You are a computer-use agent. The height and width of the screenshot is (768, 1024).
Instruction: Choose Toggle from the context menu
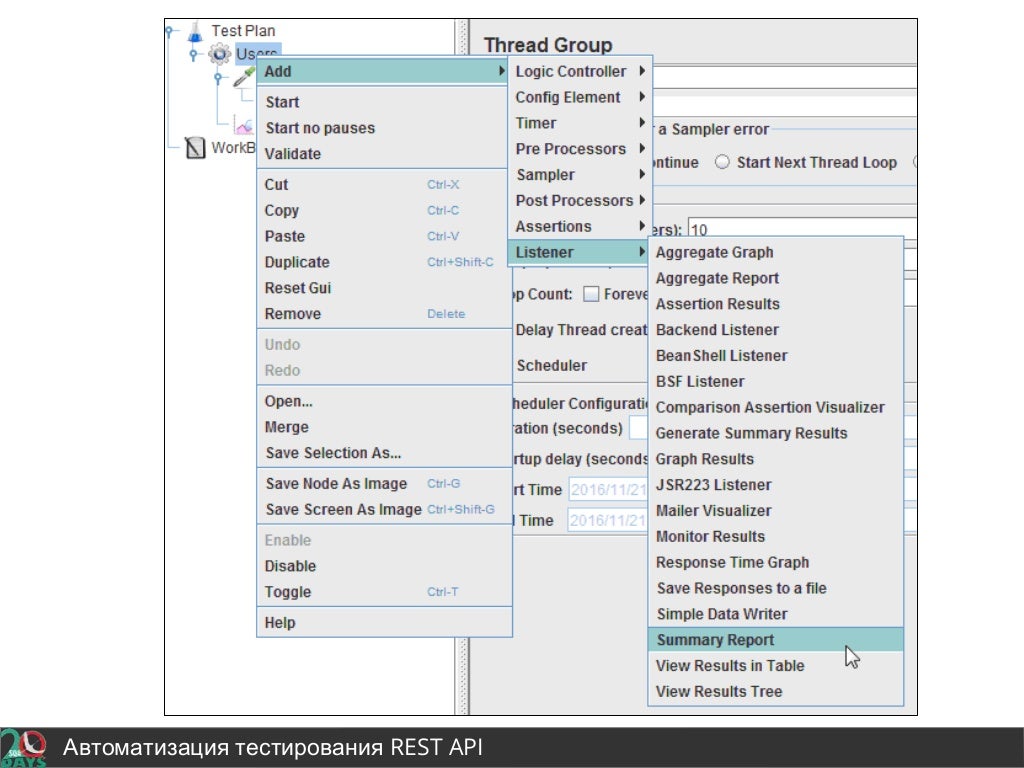click(x=385, y=592)
